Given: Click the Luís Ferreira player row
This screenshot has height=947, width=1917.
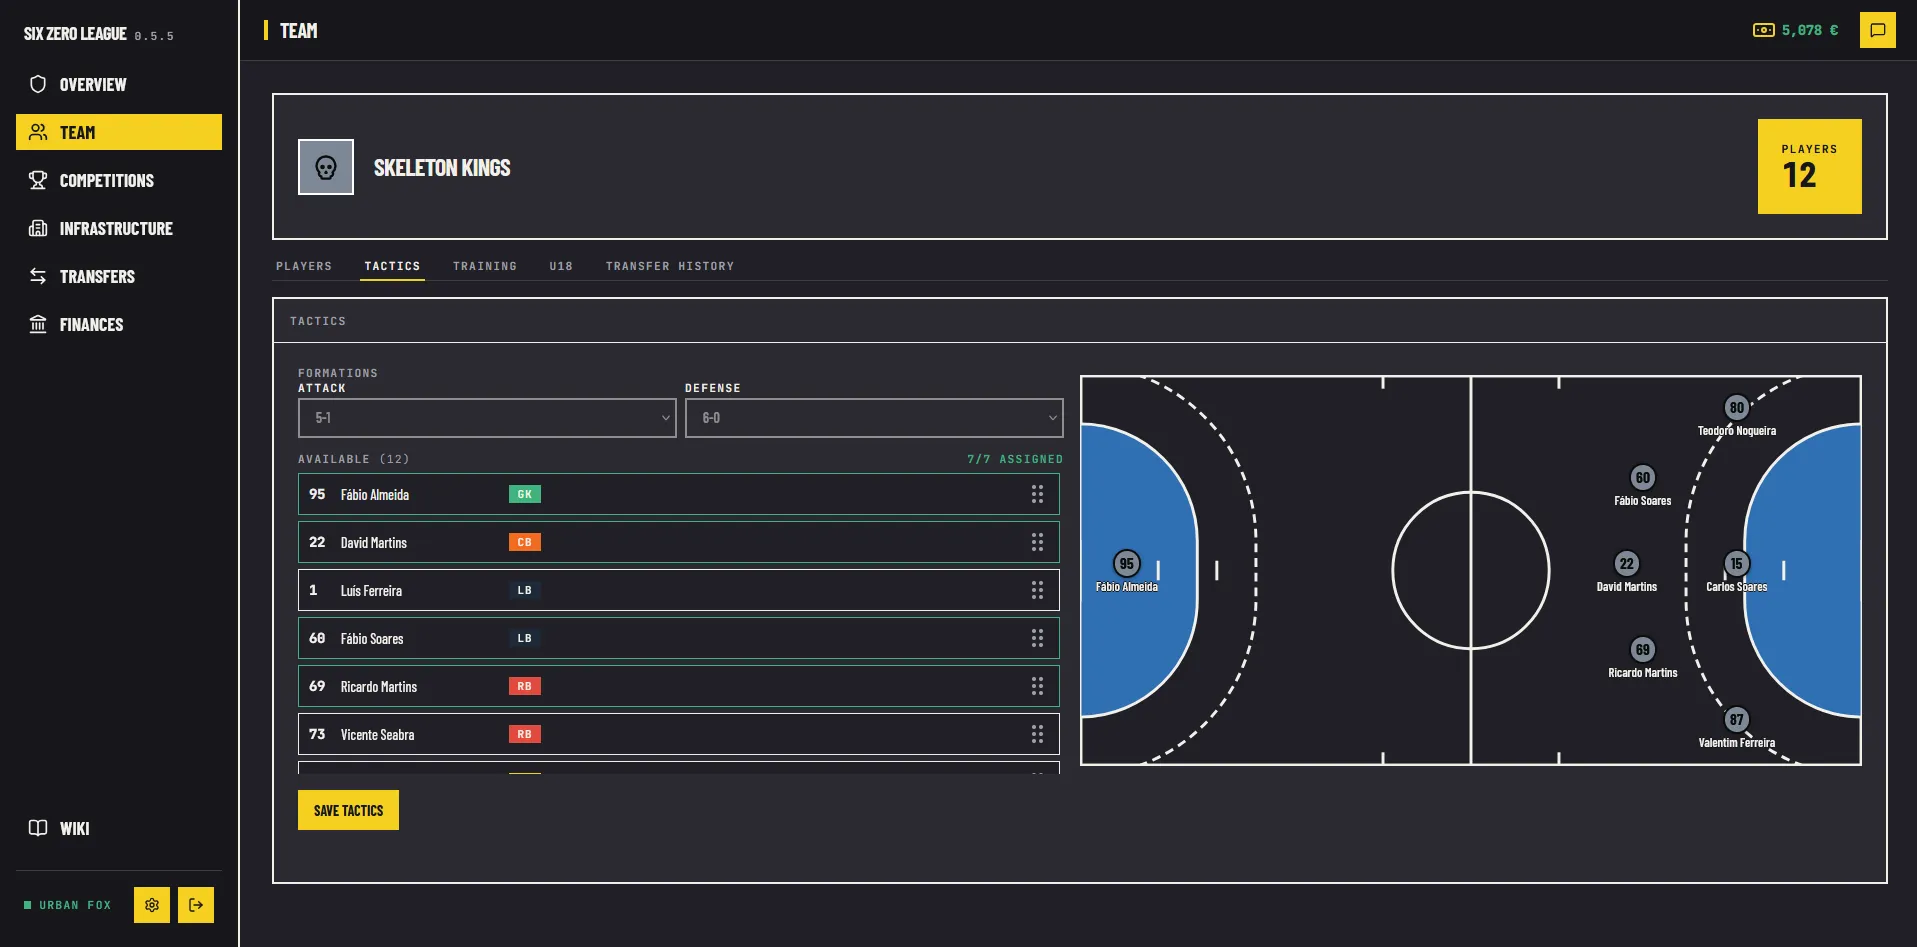Looking at the screenshot, I should coord(679,590).
